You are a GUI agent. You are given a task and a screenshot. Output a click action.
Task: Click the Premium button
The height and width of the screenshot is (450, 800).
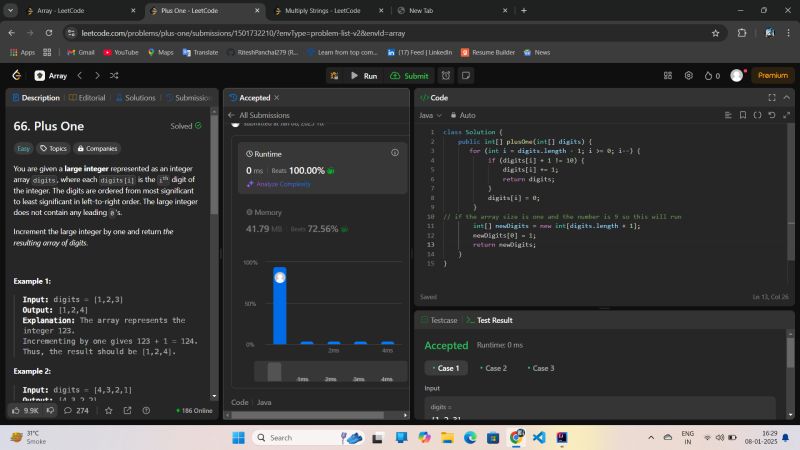point(772,76)
